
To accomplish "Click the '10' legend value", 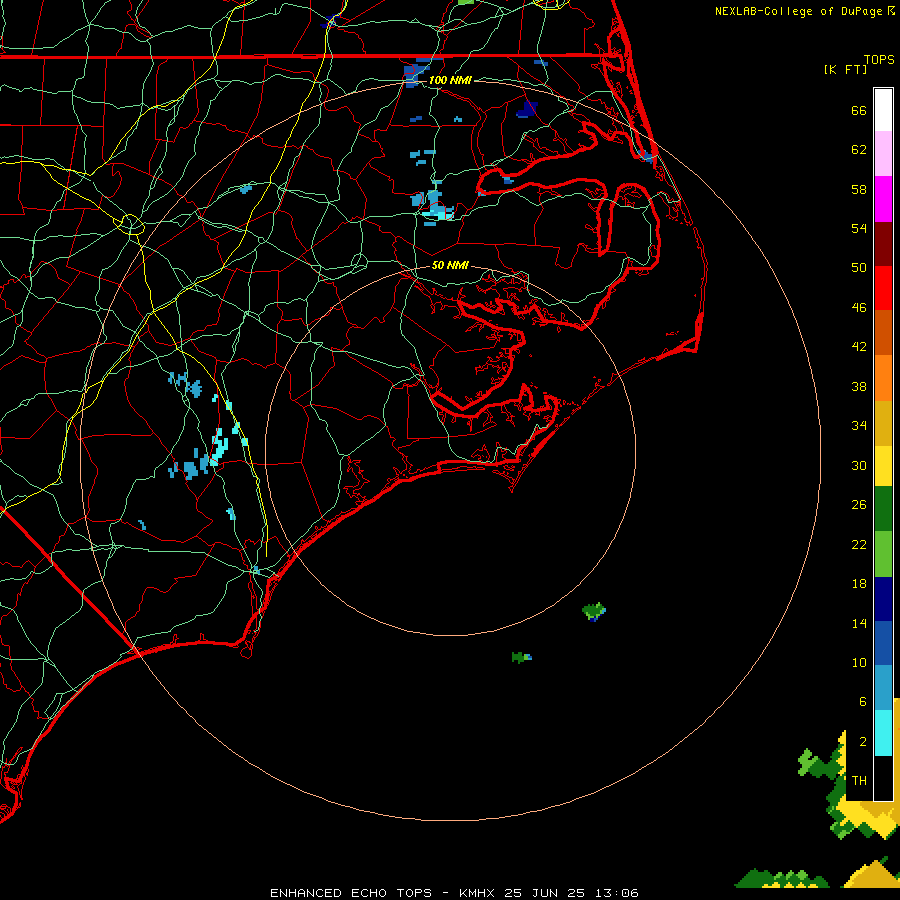I will pos(859,663).
